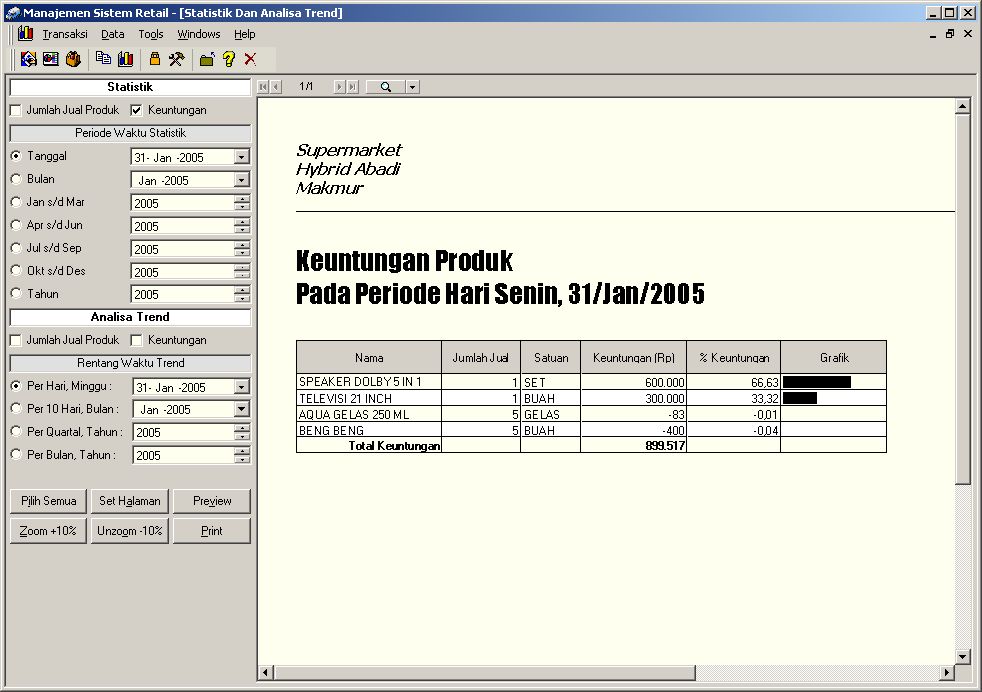Open the hammer and wrench tools icon
The height and width of the screenshot is (692, 982).
[177, 59]
